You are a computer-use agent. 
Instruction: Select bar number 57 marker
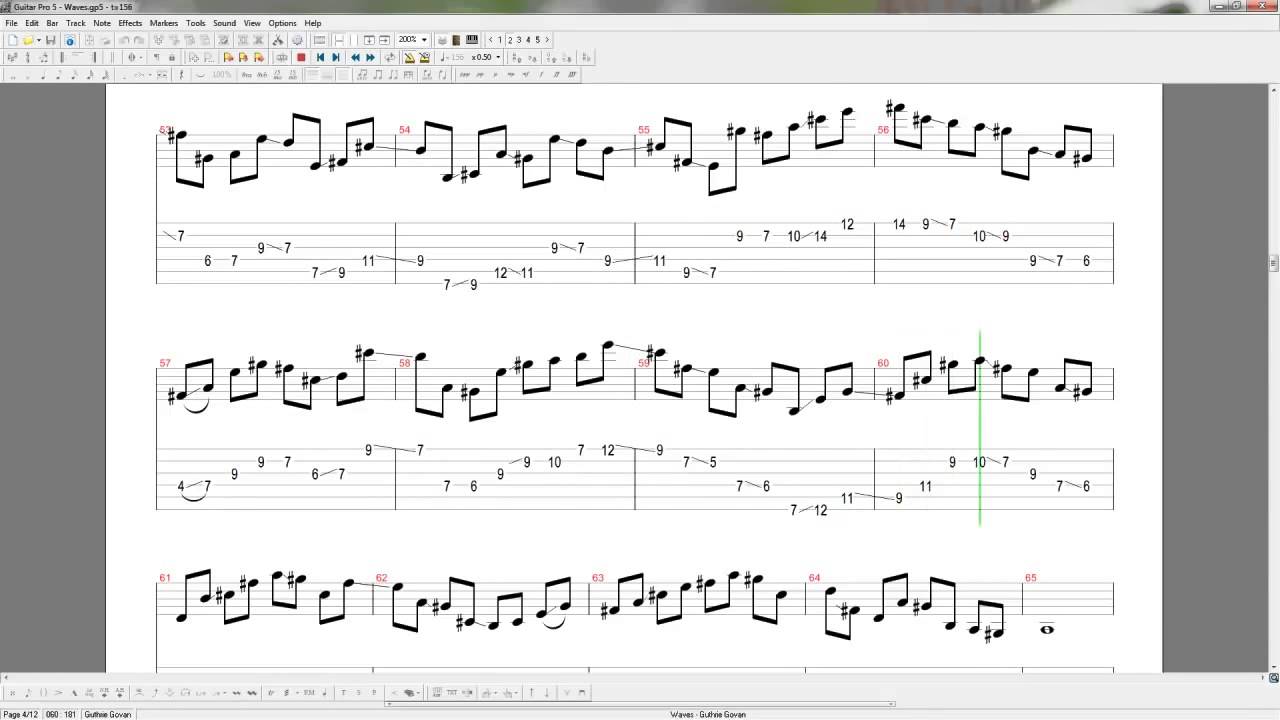pos(165,363)
